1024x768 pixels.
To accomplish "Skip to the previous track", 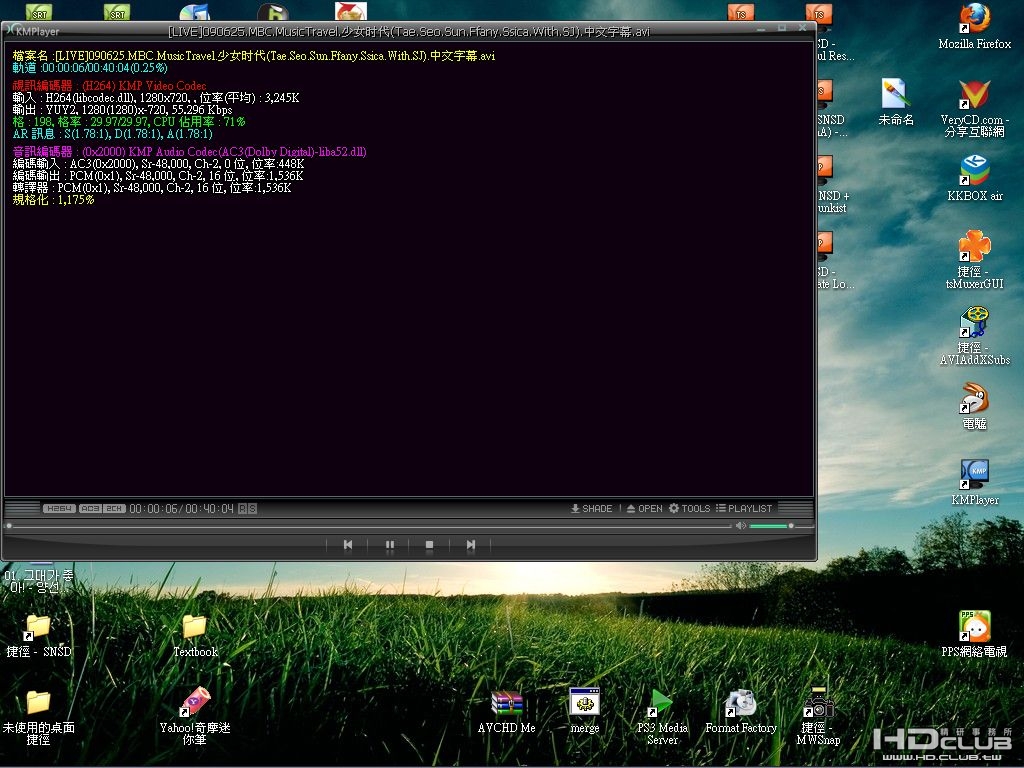I will [348, 545].
